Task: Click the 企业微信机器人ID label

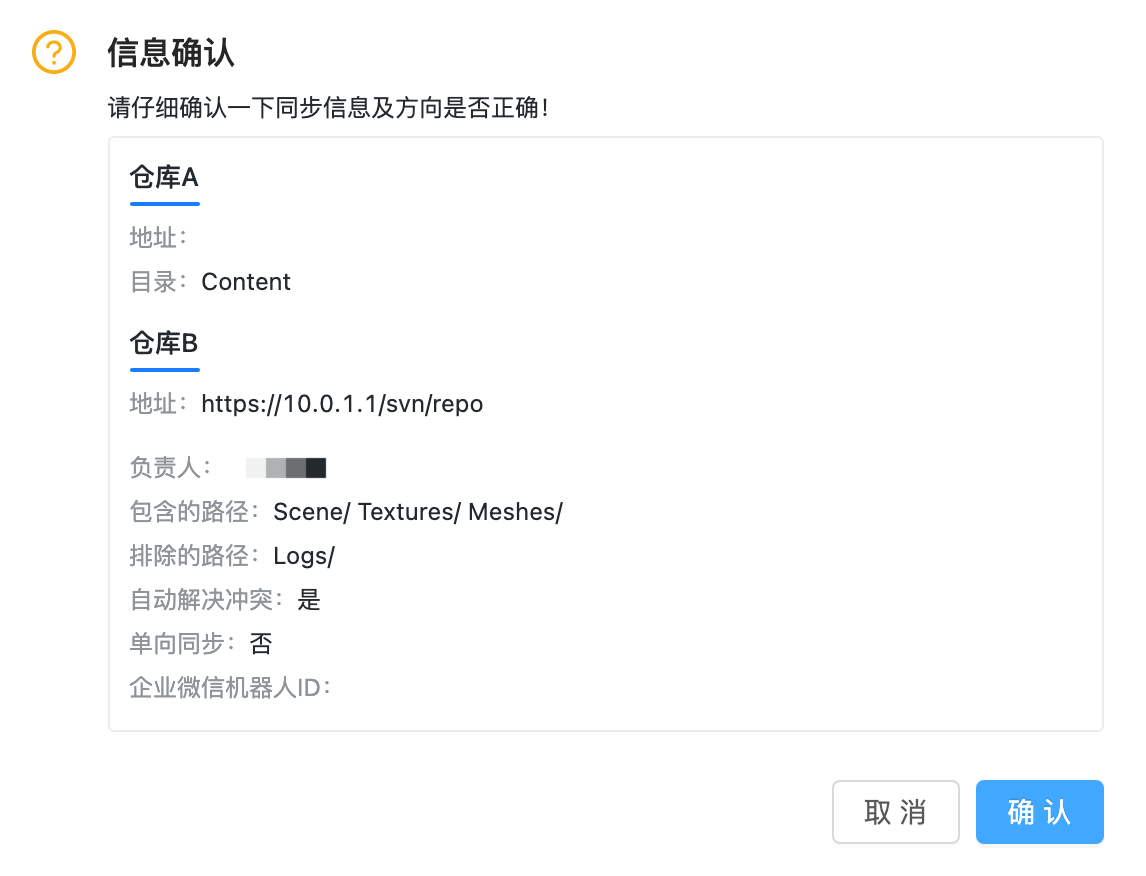Action: click(230, 688)
